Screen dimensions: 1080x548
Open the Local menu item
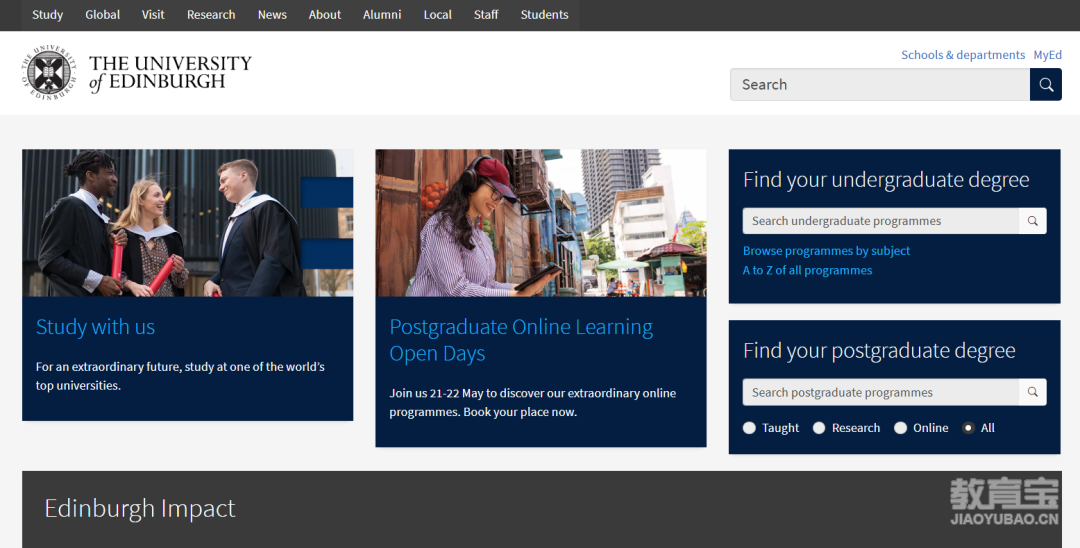coord(437,14)
